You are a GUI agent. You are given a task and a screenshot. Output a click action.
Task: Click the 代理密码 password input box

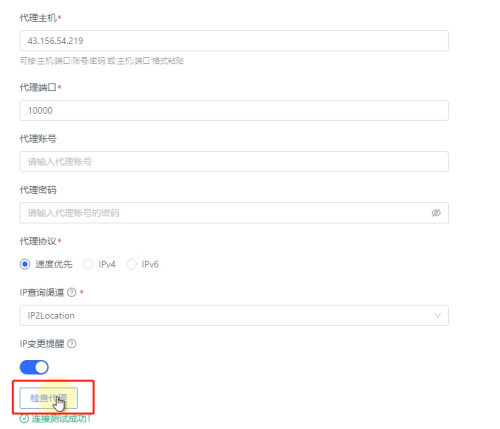click(234, 213)
